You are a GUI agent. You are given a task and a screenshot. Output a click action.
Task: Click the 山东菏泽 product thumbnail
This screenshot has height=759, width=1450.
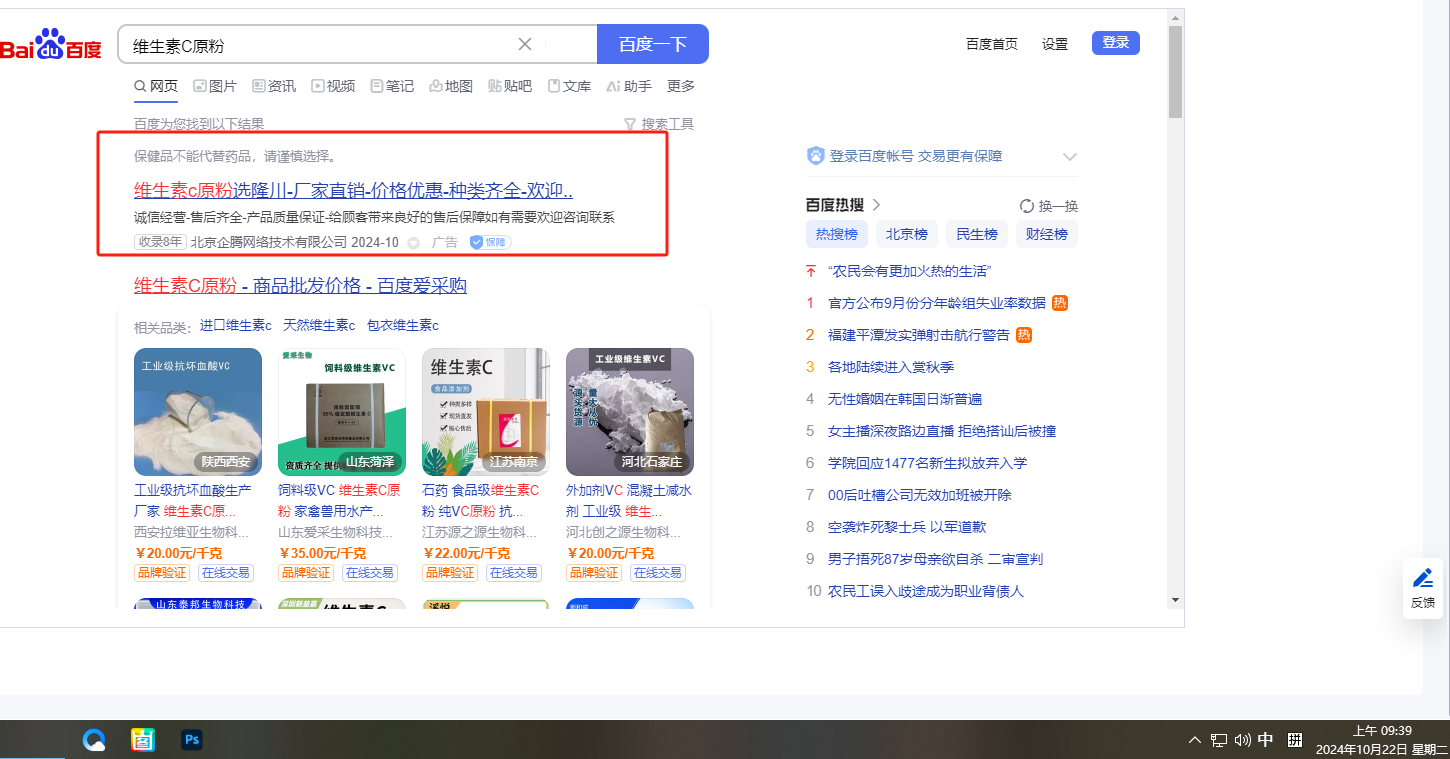click(x=342, y=412)
